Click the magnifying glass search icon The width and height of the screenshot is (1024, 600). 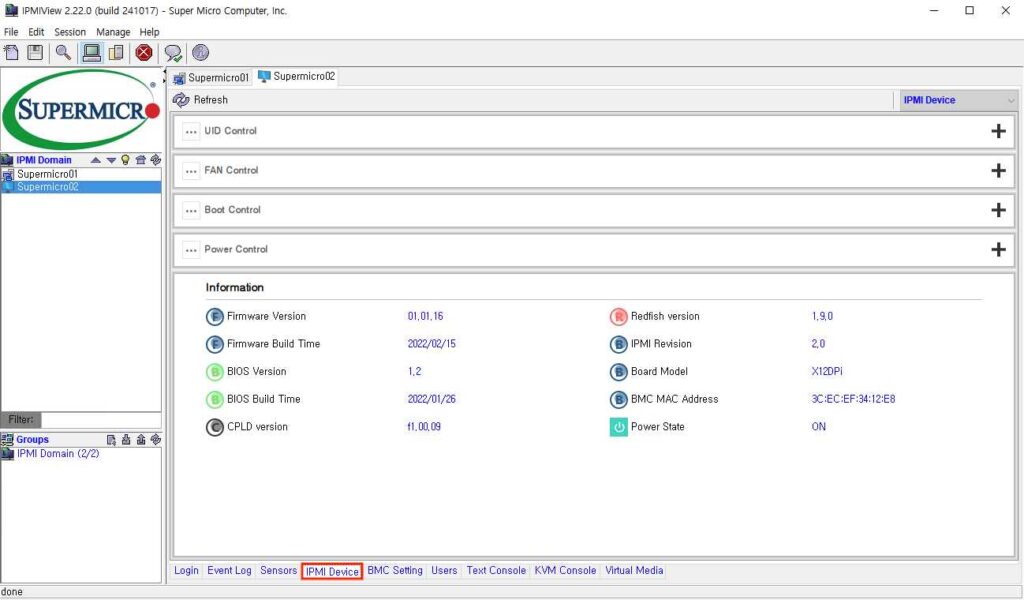click(x=63, y=52)
